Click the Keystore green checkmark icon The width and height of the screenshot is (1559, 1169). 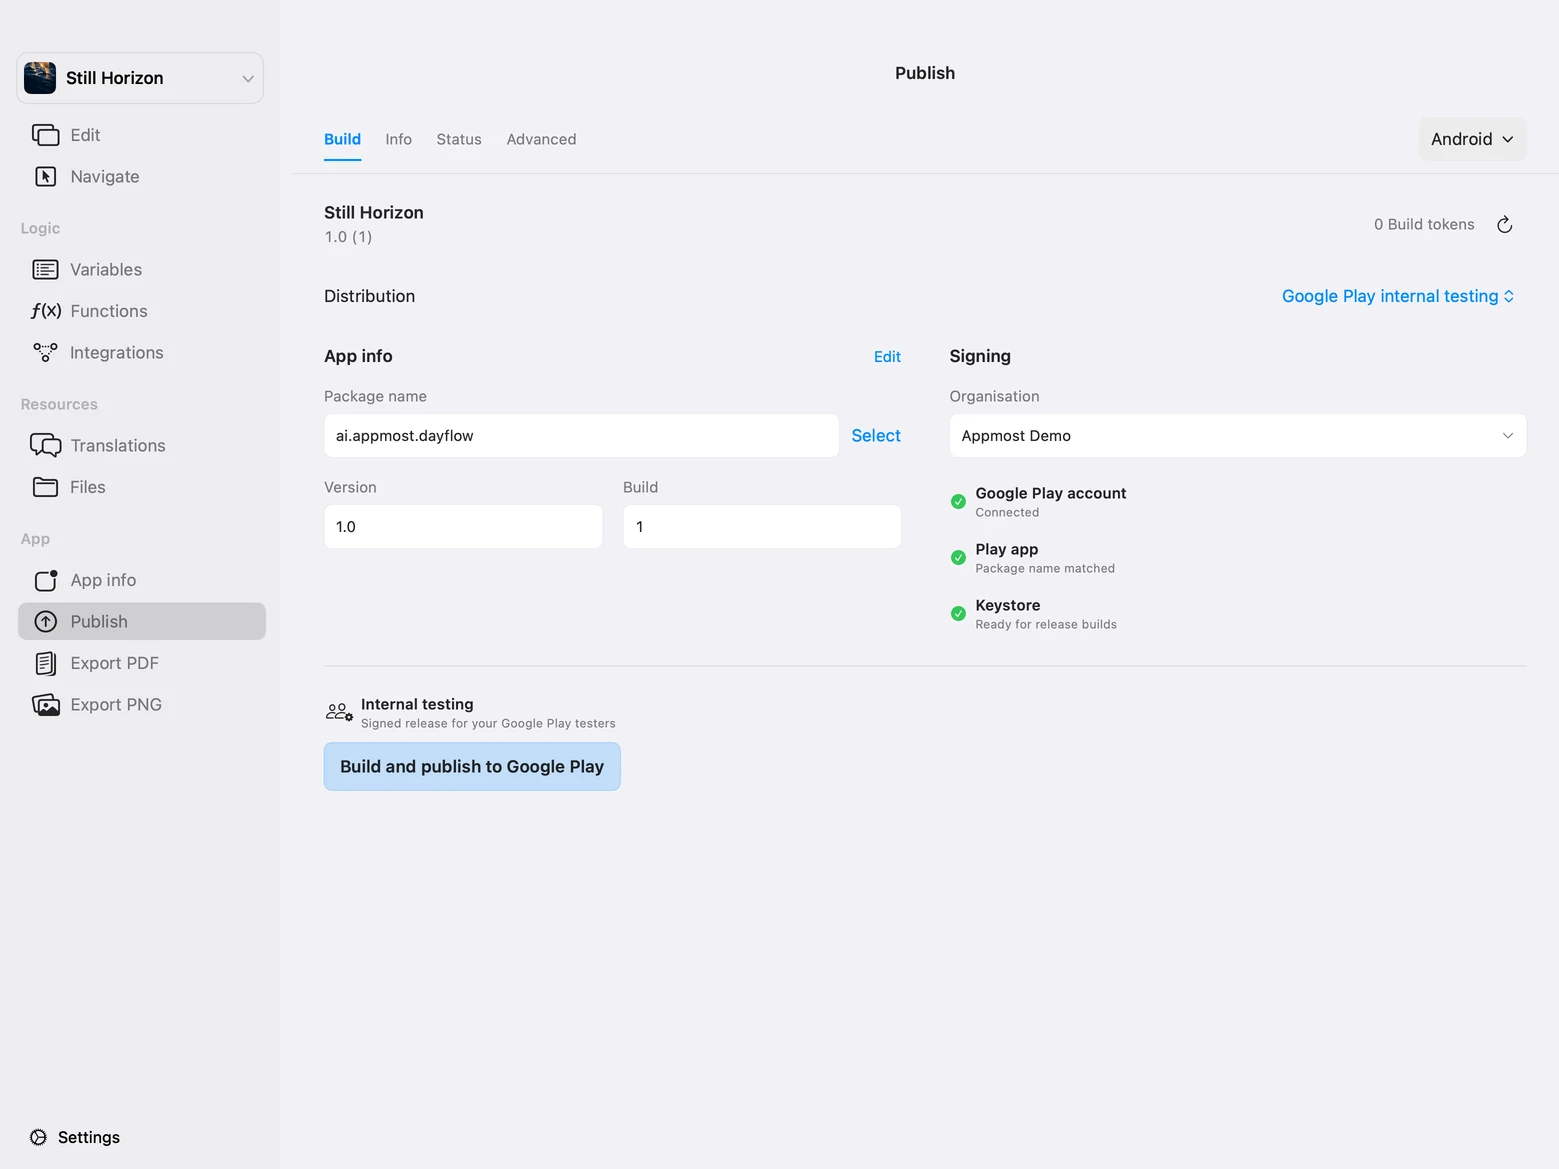[958, 613]
